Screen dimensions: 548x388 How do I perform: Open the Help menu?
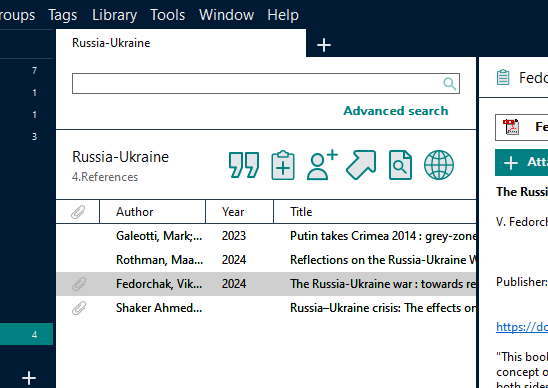tap(283, 15)
